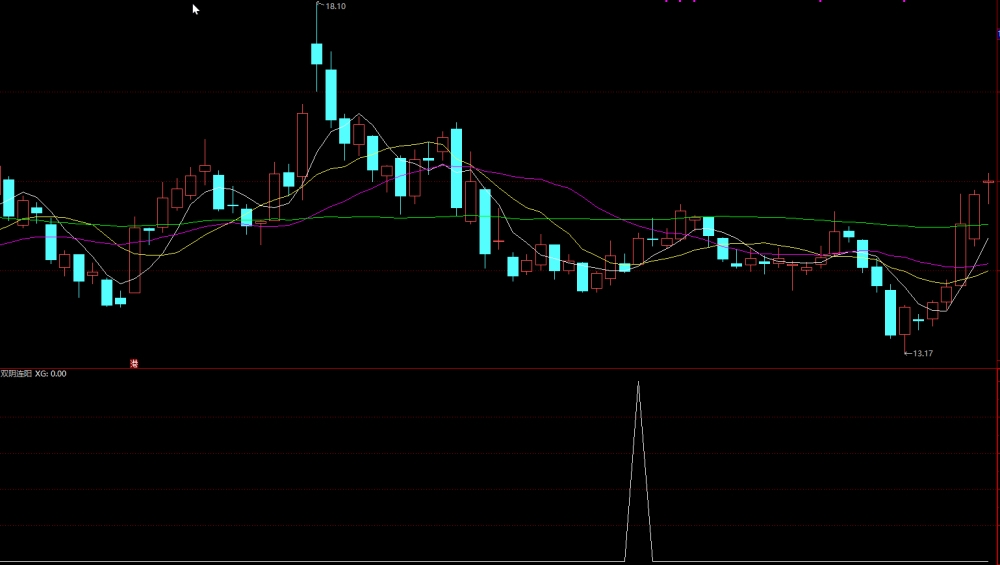The height and width of the screenshot is (565, 1000).
Task: Select the candlestick at the 18.10 high
Action: 316,54
